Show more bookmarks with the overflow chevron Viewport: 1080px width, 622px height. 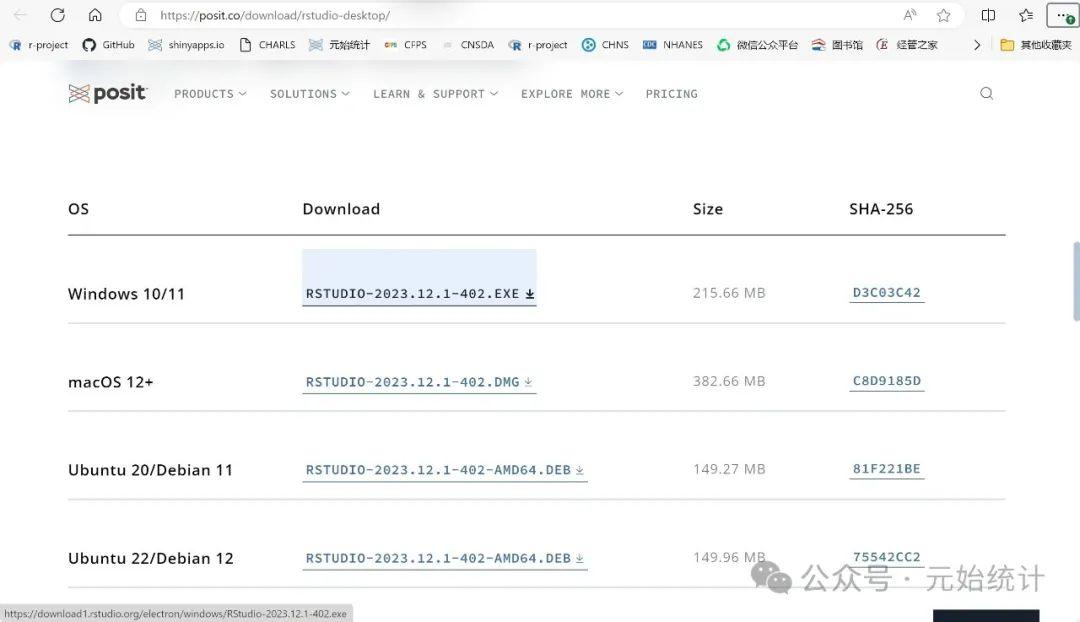(x=977, y=45)
